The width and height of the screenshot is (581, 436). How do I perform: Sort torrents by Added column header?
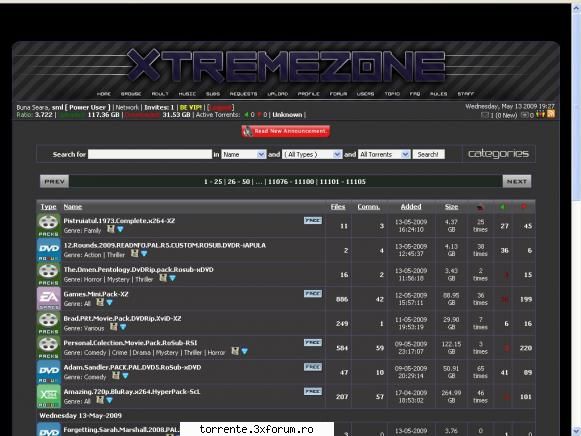411,207
